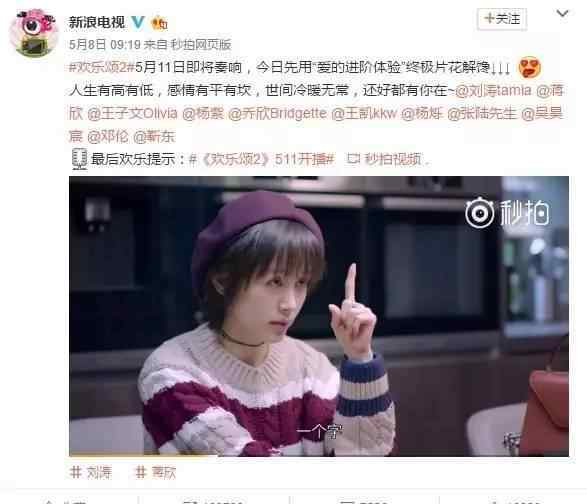Viewport: 587px width, 504px height.
Task: Play the embedded video thumbnail
Action: [319, 316]
